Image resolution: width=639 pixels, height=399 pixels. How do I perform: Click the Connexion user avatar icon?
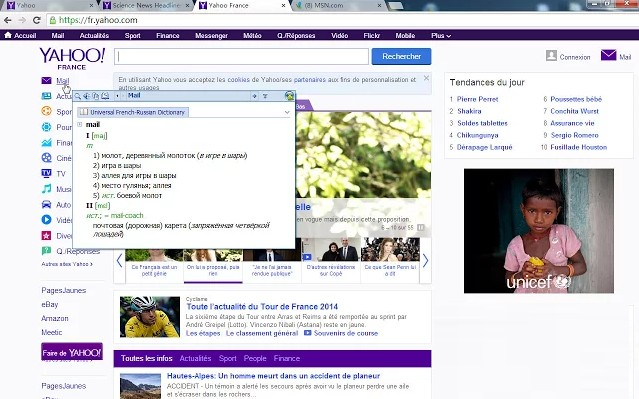pyautogui.click(x=551, y=56)
